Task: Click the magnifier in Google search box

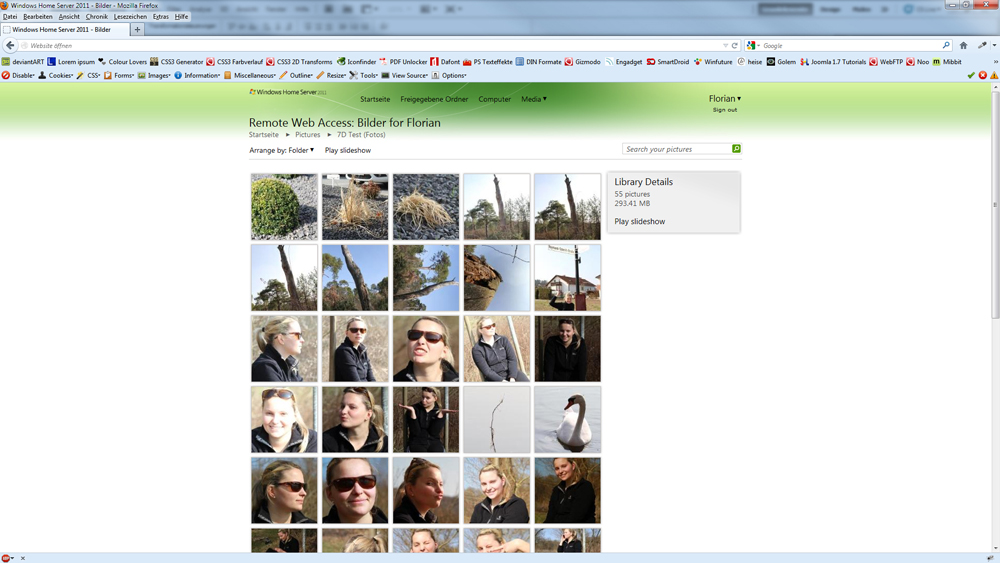Action: (946, 45)
